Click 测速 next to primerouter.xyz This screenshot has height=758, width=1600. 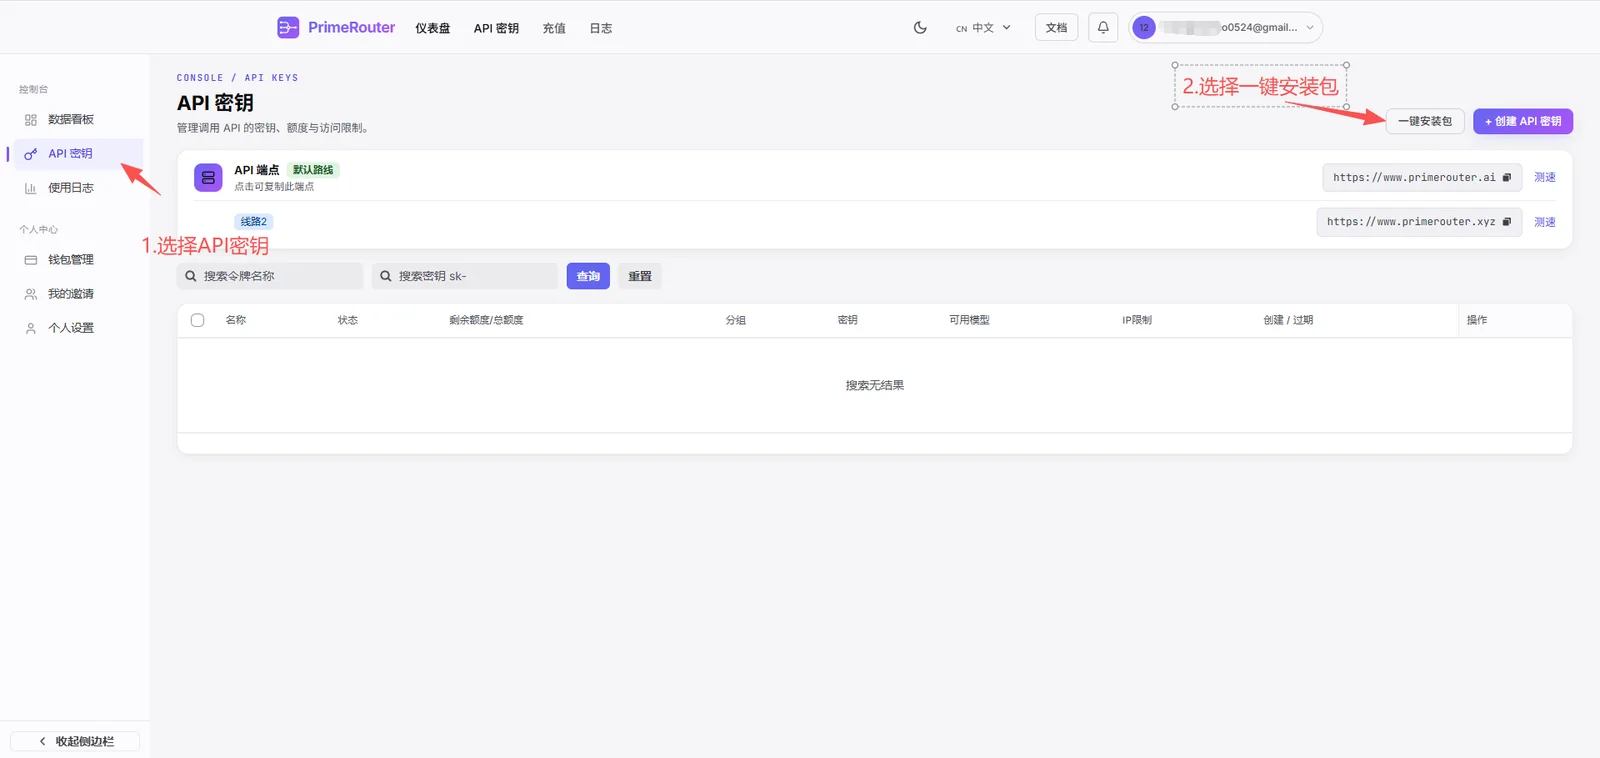1545,222
